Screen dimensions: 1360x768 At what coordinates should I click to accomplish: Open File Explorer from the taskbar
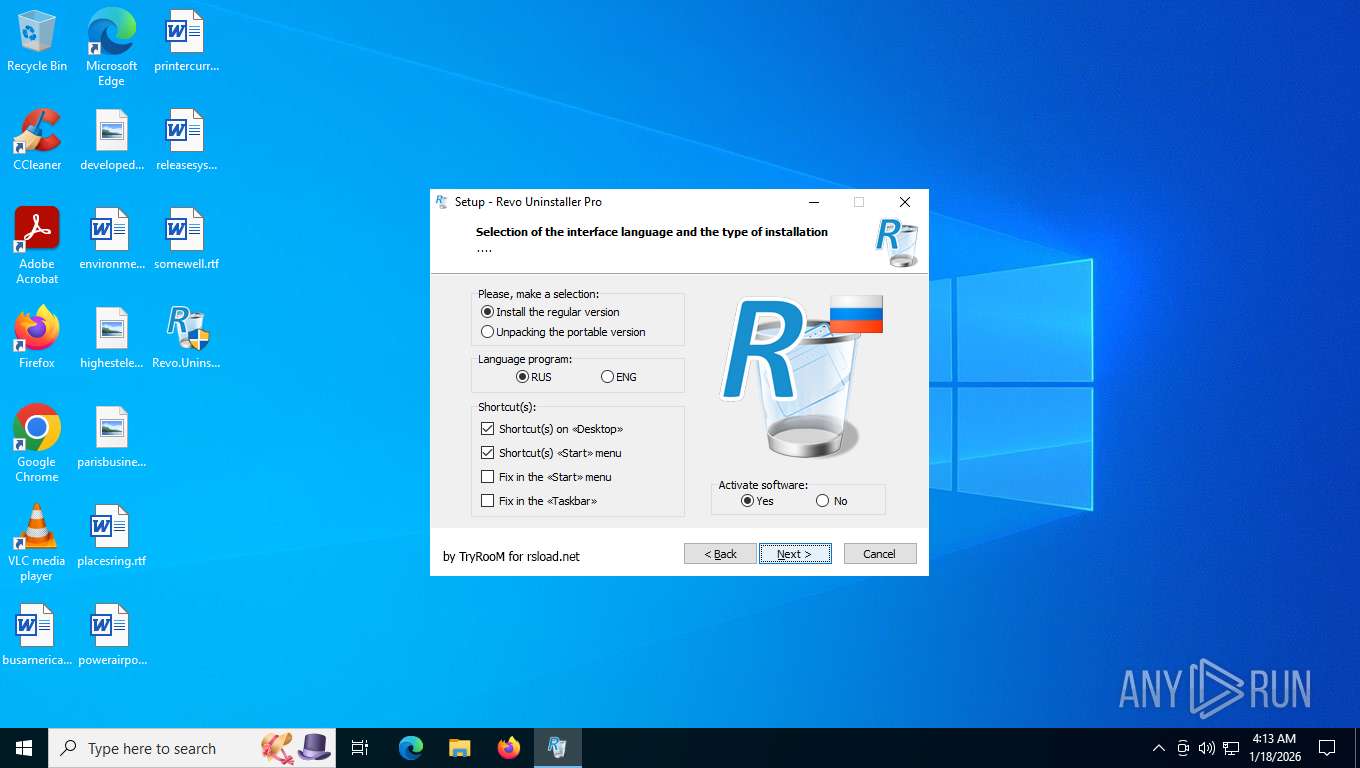[x=459, y=748]
